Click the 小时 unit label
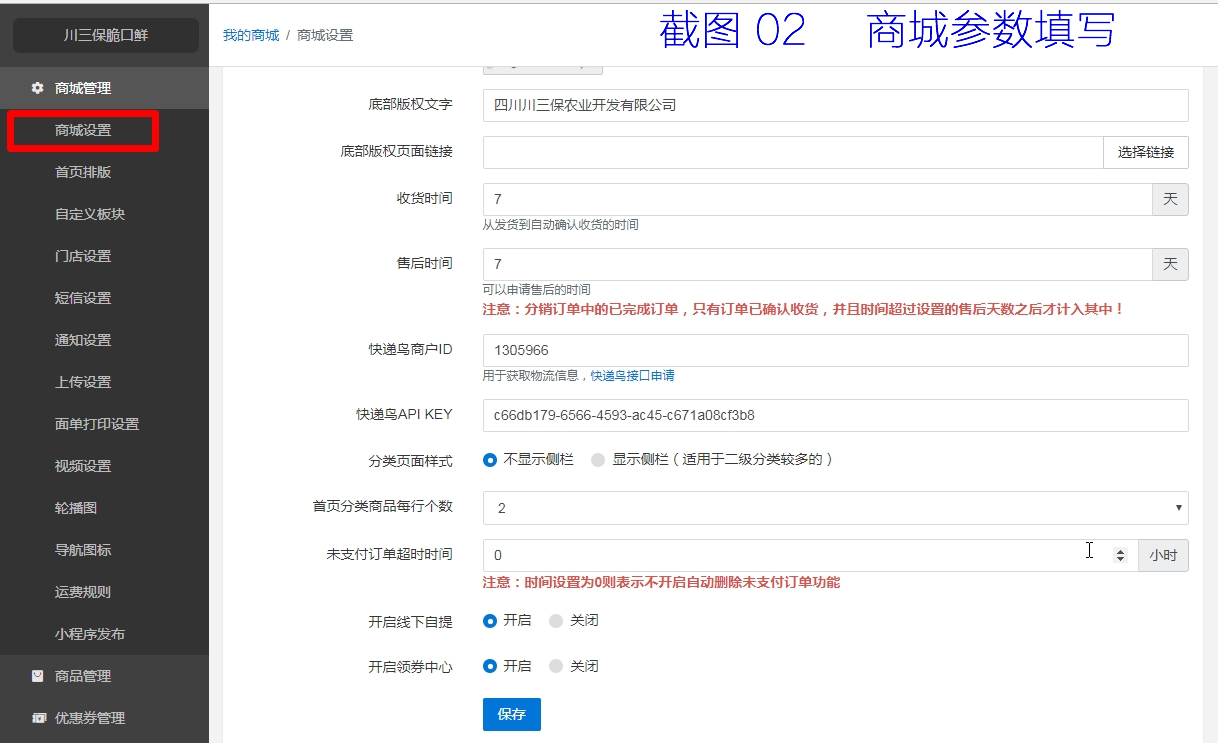The width and height of the screenshot is (1218, 743). [1163, 555]
